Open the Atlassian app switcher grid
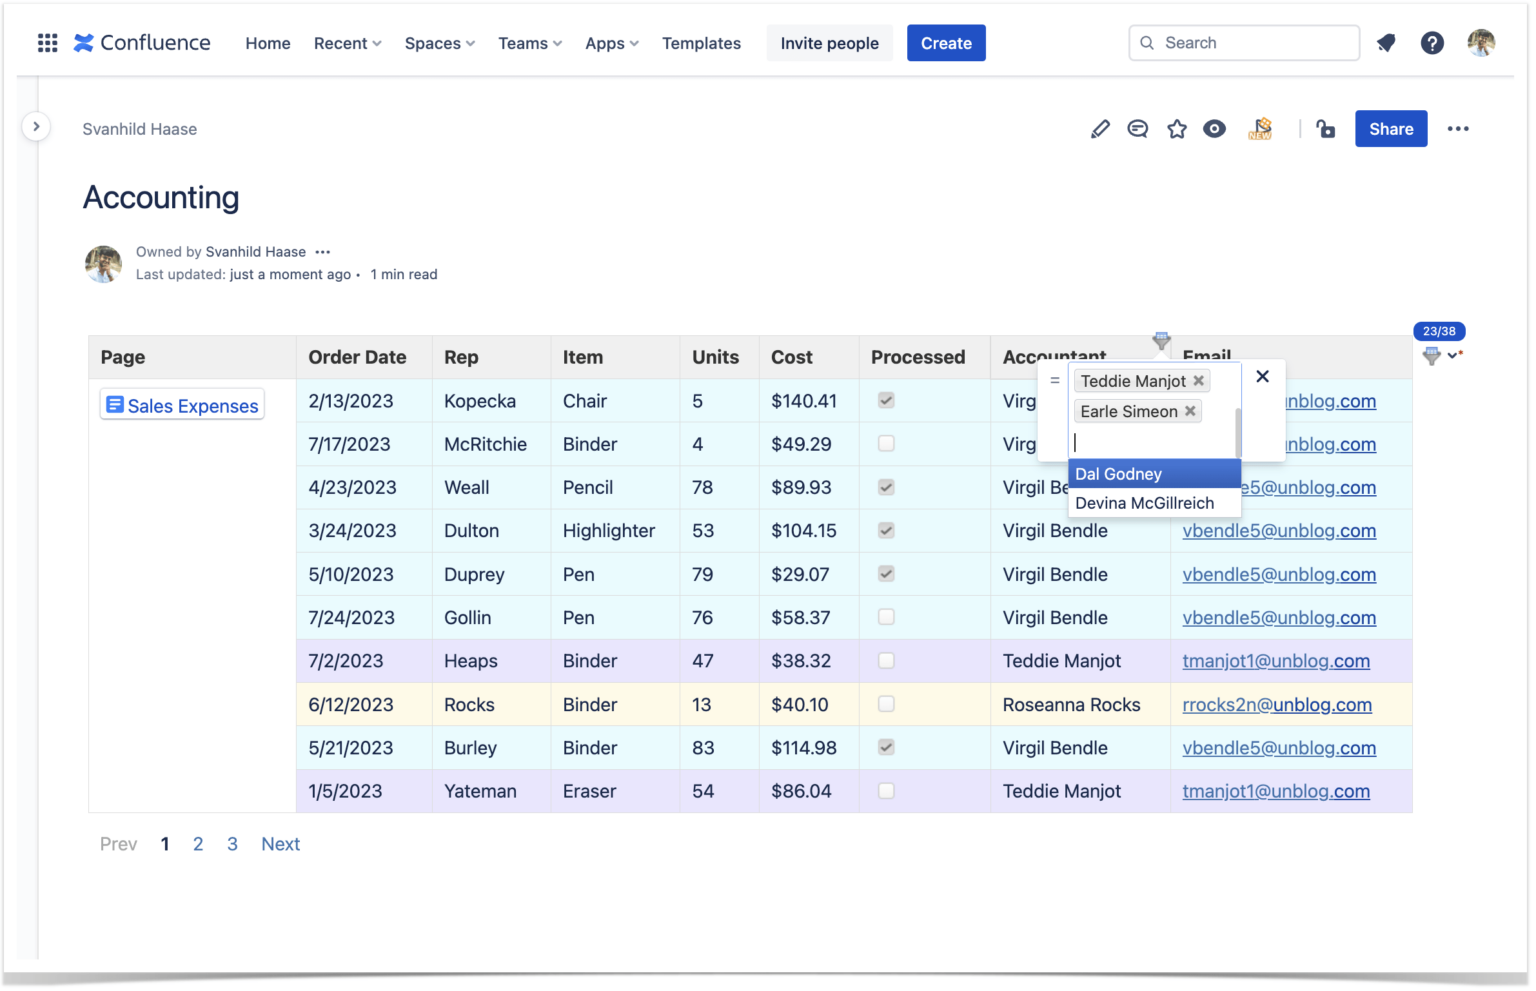Viewport: 1536px width, 991px height. click(x=47, y=42)
